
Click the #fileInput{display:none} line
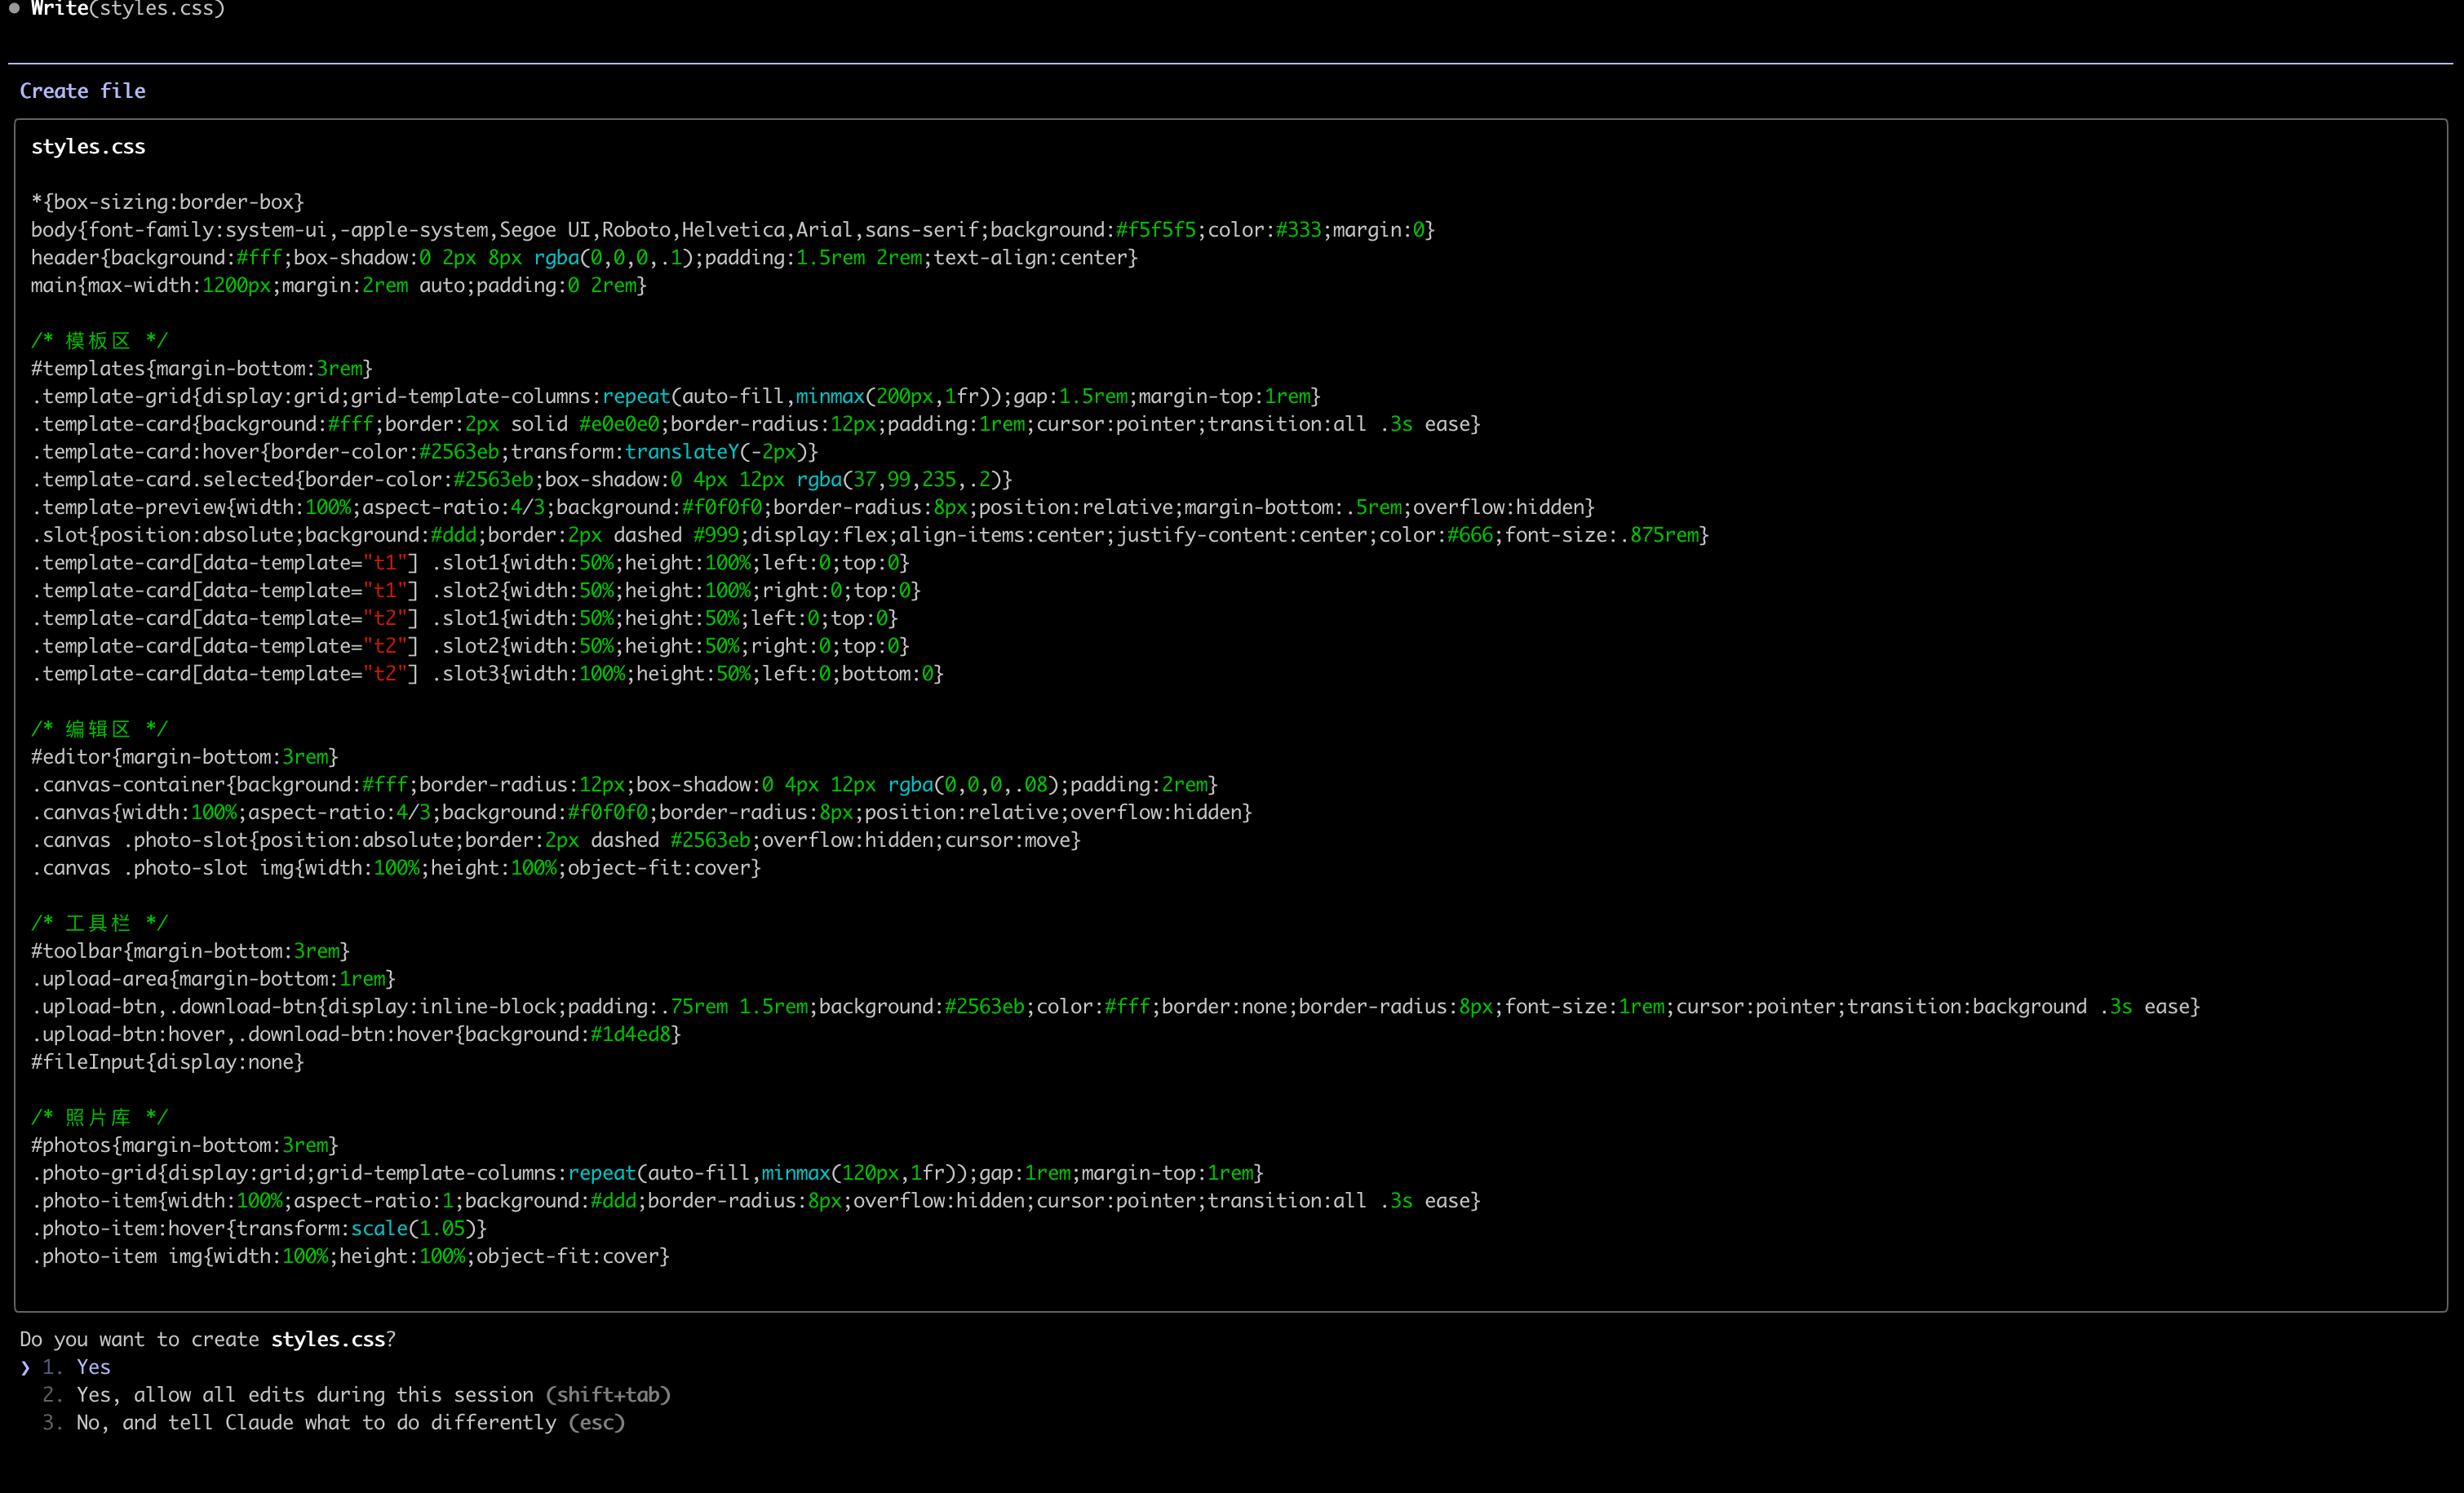[167, 1062]
